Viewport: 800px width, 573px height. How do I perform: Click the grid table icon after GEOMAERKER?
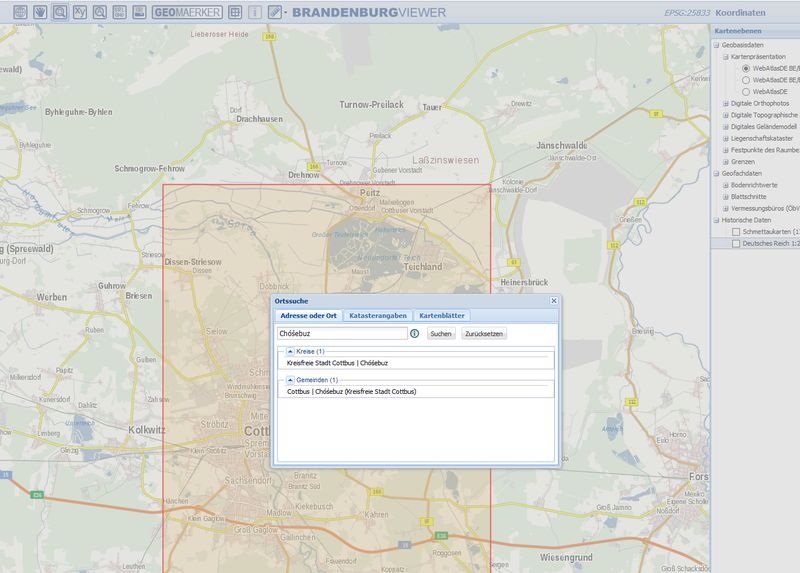[235, 12]
